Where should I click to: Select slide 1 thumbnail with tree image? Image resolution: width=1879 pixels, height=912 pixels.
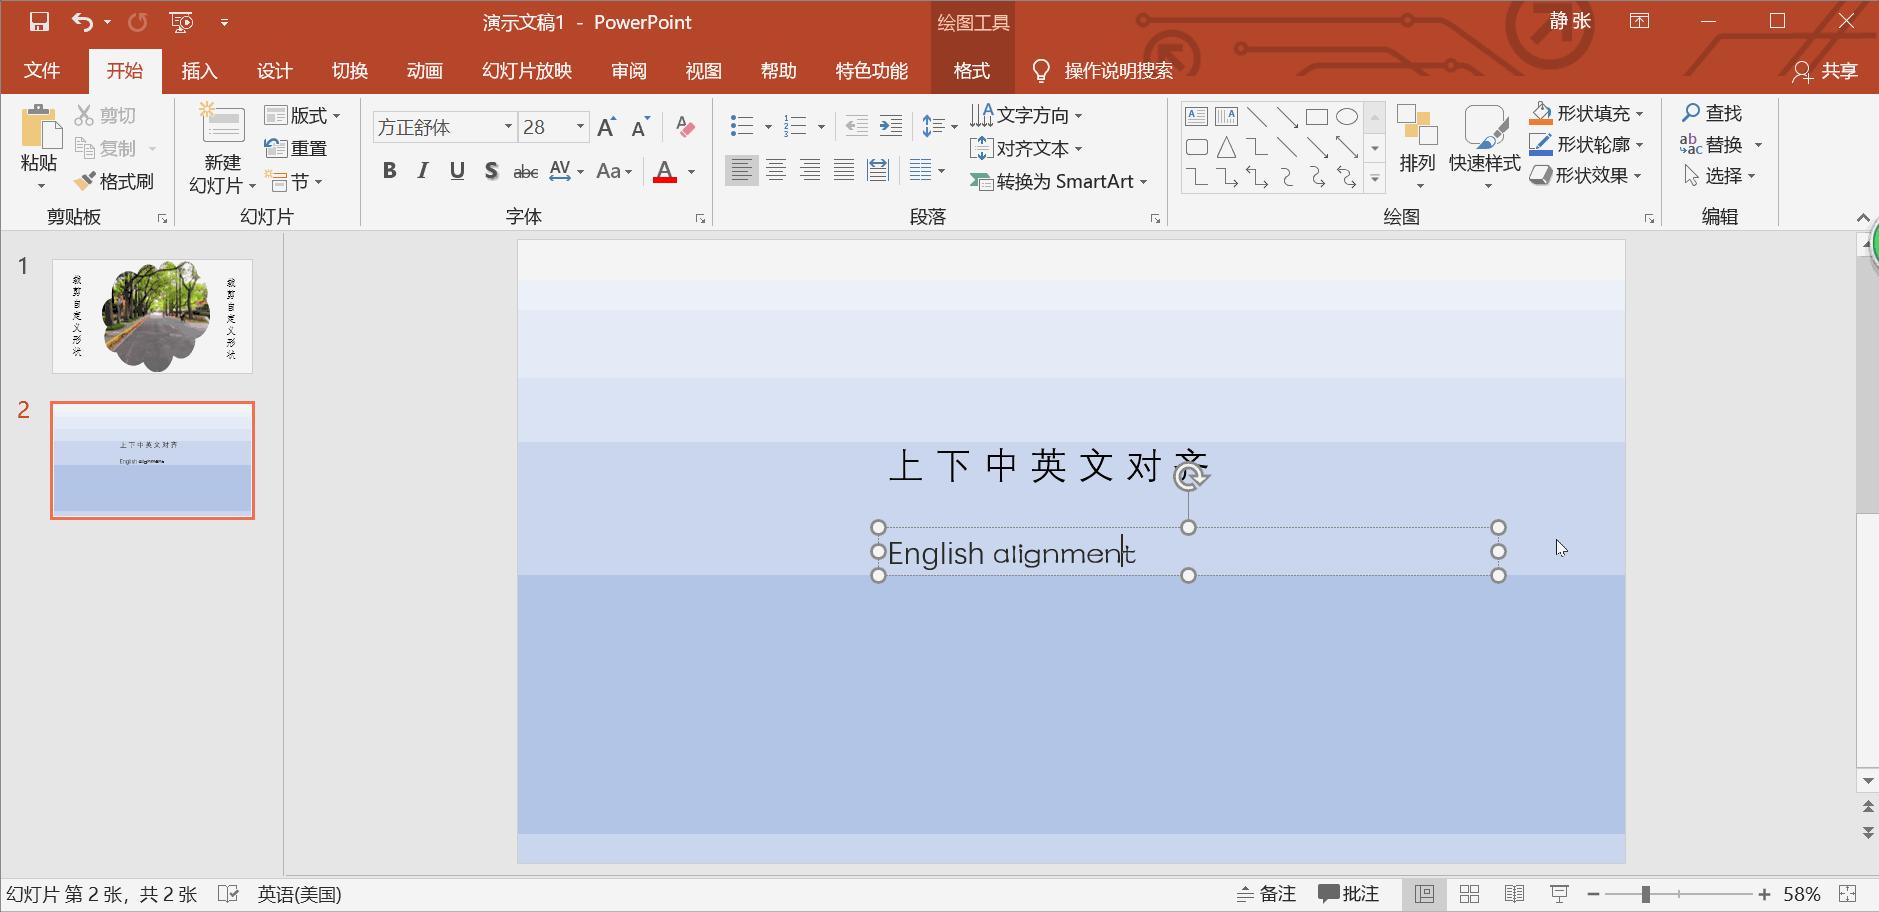click(x=152, y=316)
